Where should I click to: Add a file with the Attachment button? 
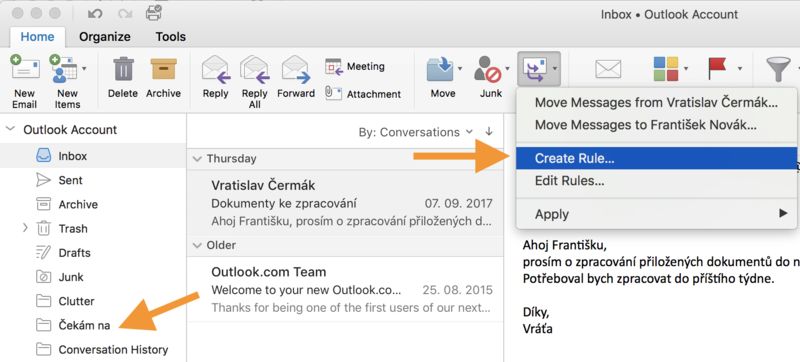tap(363, 94)
